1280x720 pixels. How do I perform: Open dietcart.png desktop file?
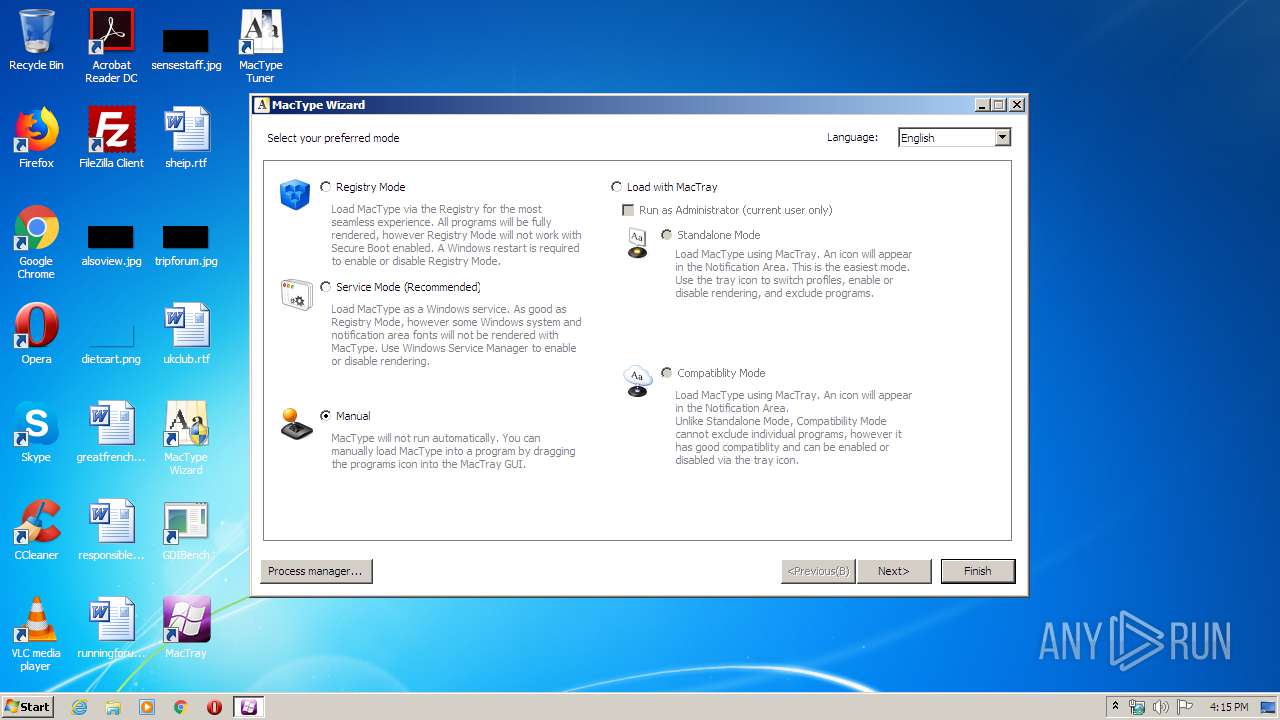(x=111, y=342)
